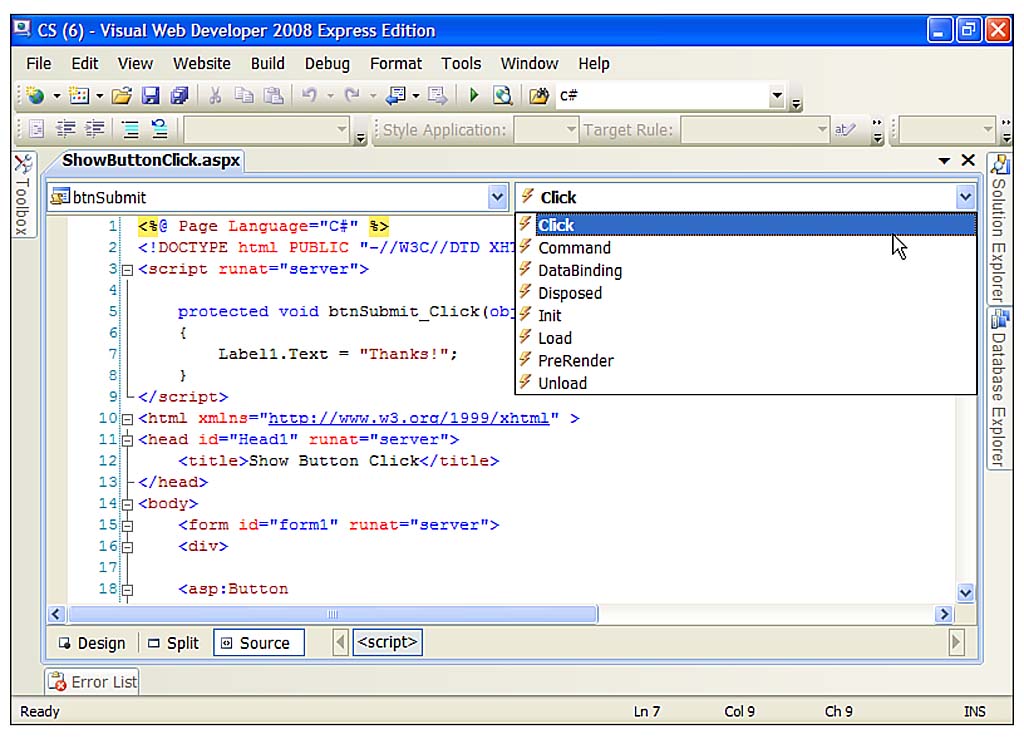Open the File menu
1024x739 pixels.
click(39, 63)
